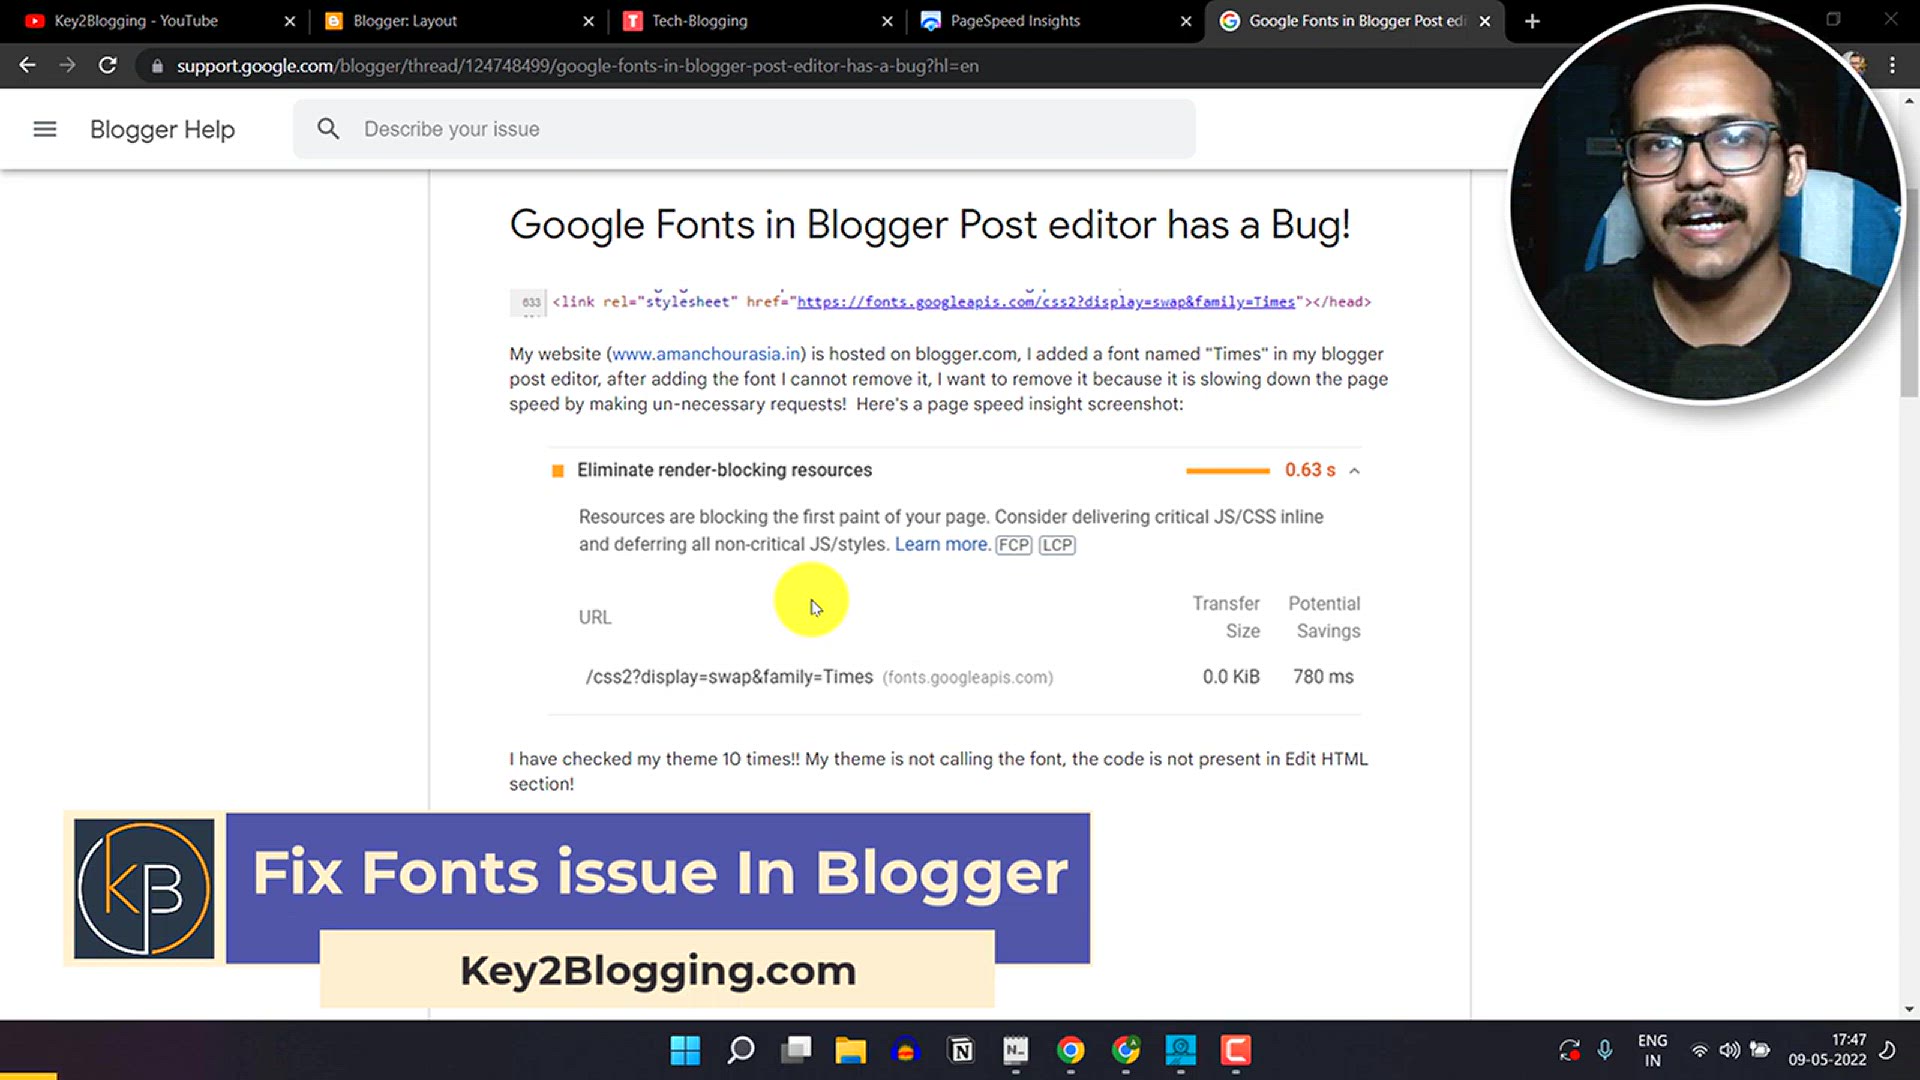1920x1080 pixels.
Task: Click the 0.63 s timing value
Action: [1310, 470]
